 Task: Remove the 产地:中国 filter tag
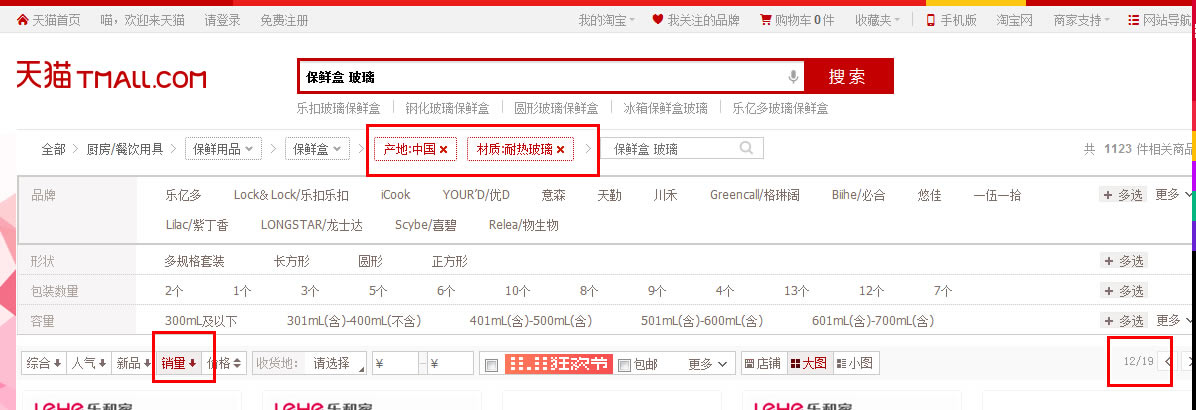pyautogui.click(x=443, y=149)
